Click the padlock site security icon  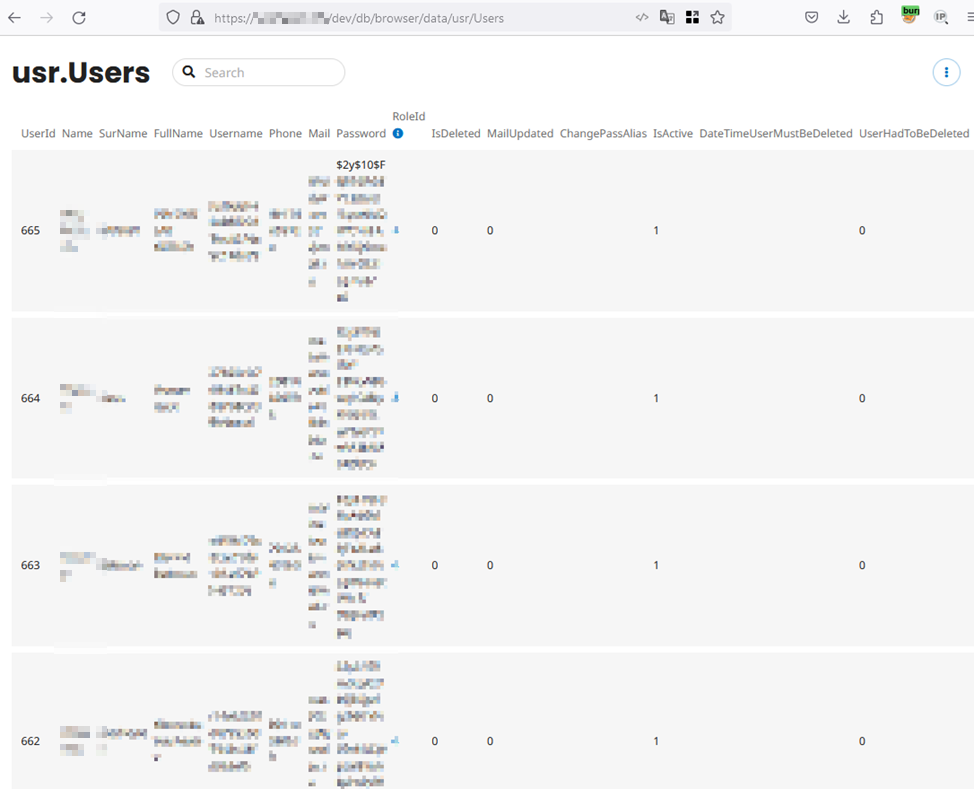point(197,17)
